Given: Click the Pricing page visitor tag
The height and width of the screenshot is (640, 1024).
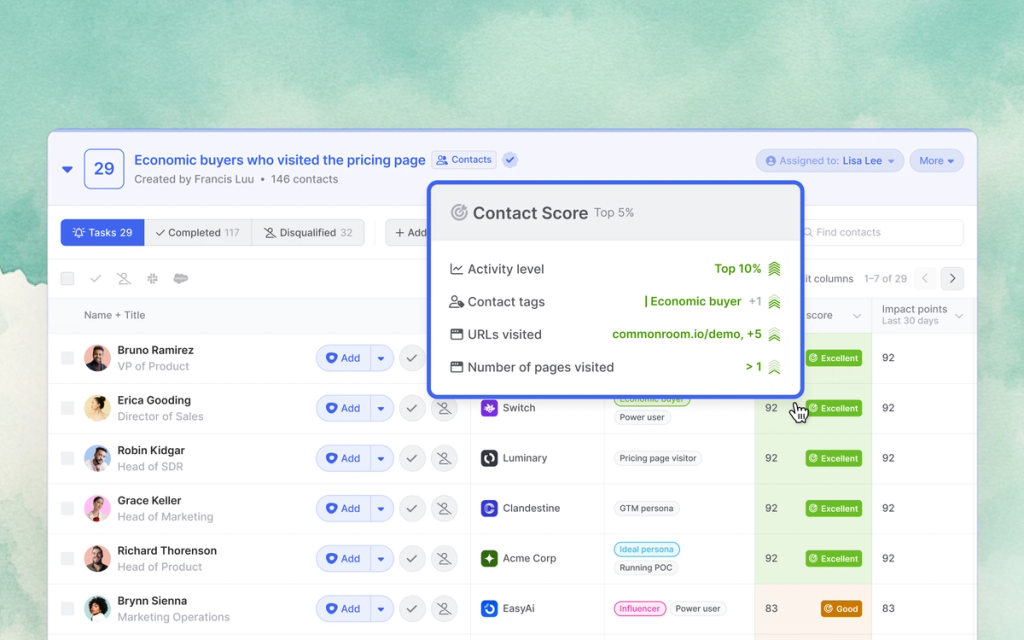Looking at the screenshot, I should point(658,458).
